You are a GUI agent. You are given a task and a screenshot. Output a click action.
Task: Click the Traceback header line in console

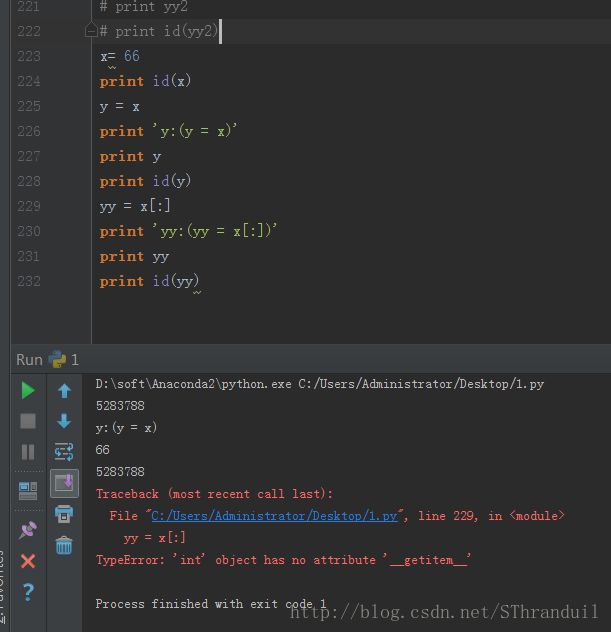214,494
